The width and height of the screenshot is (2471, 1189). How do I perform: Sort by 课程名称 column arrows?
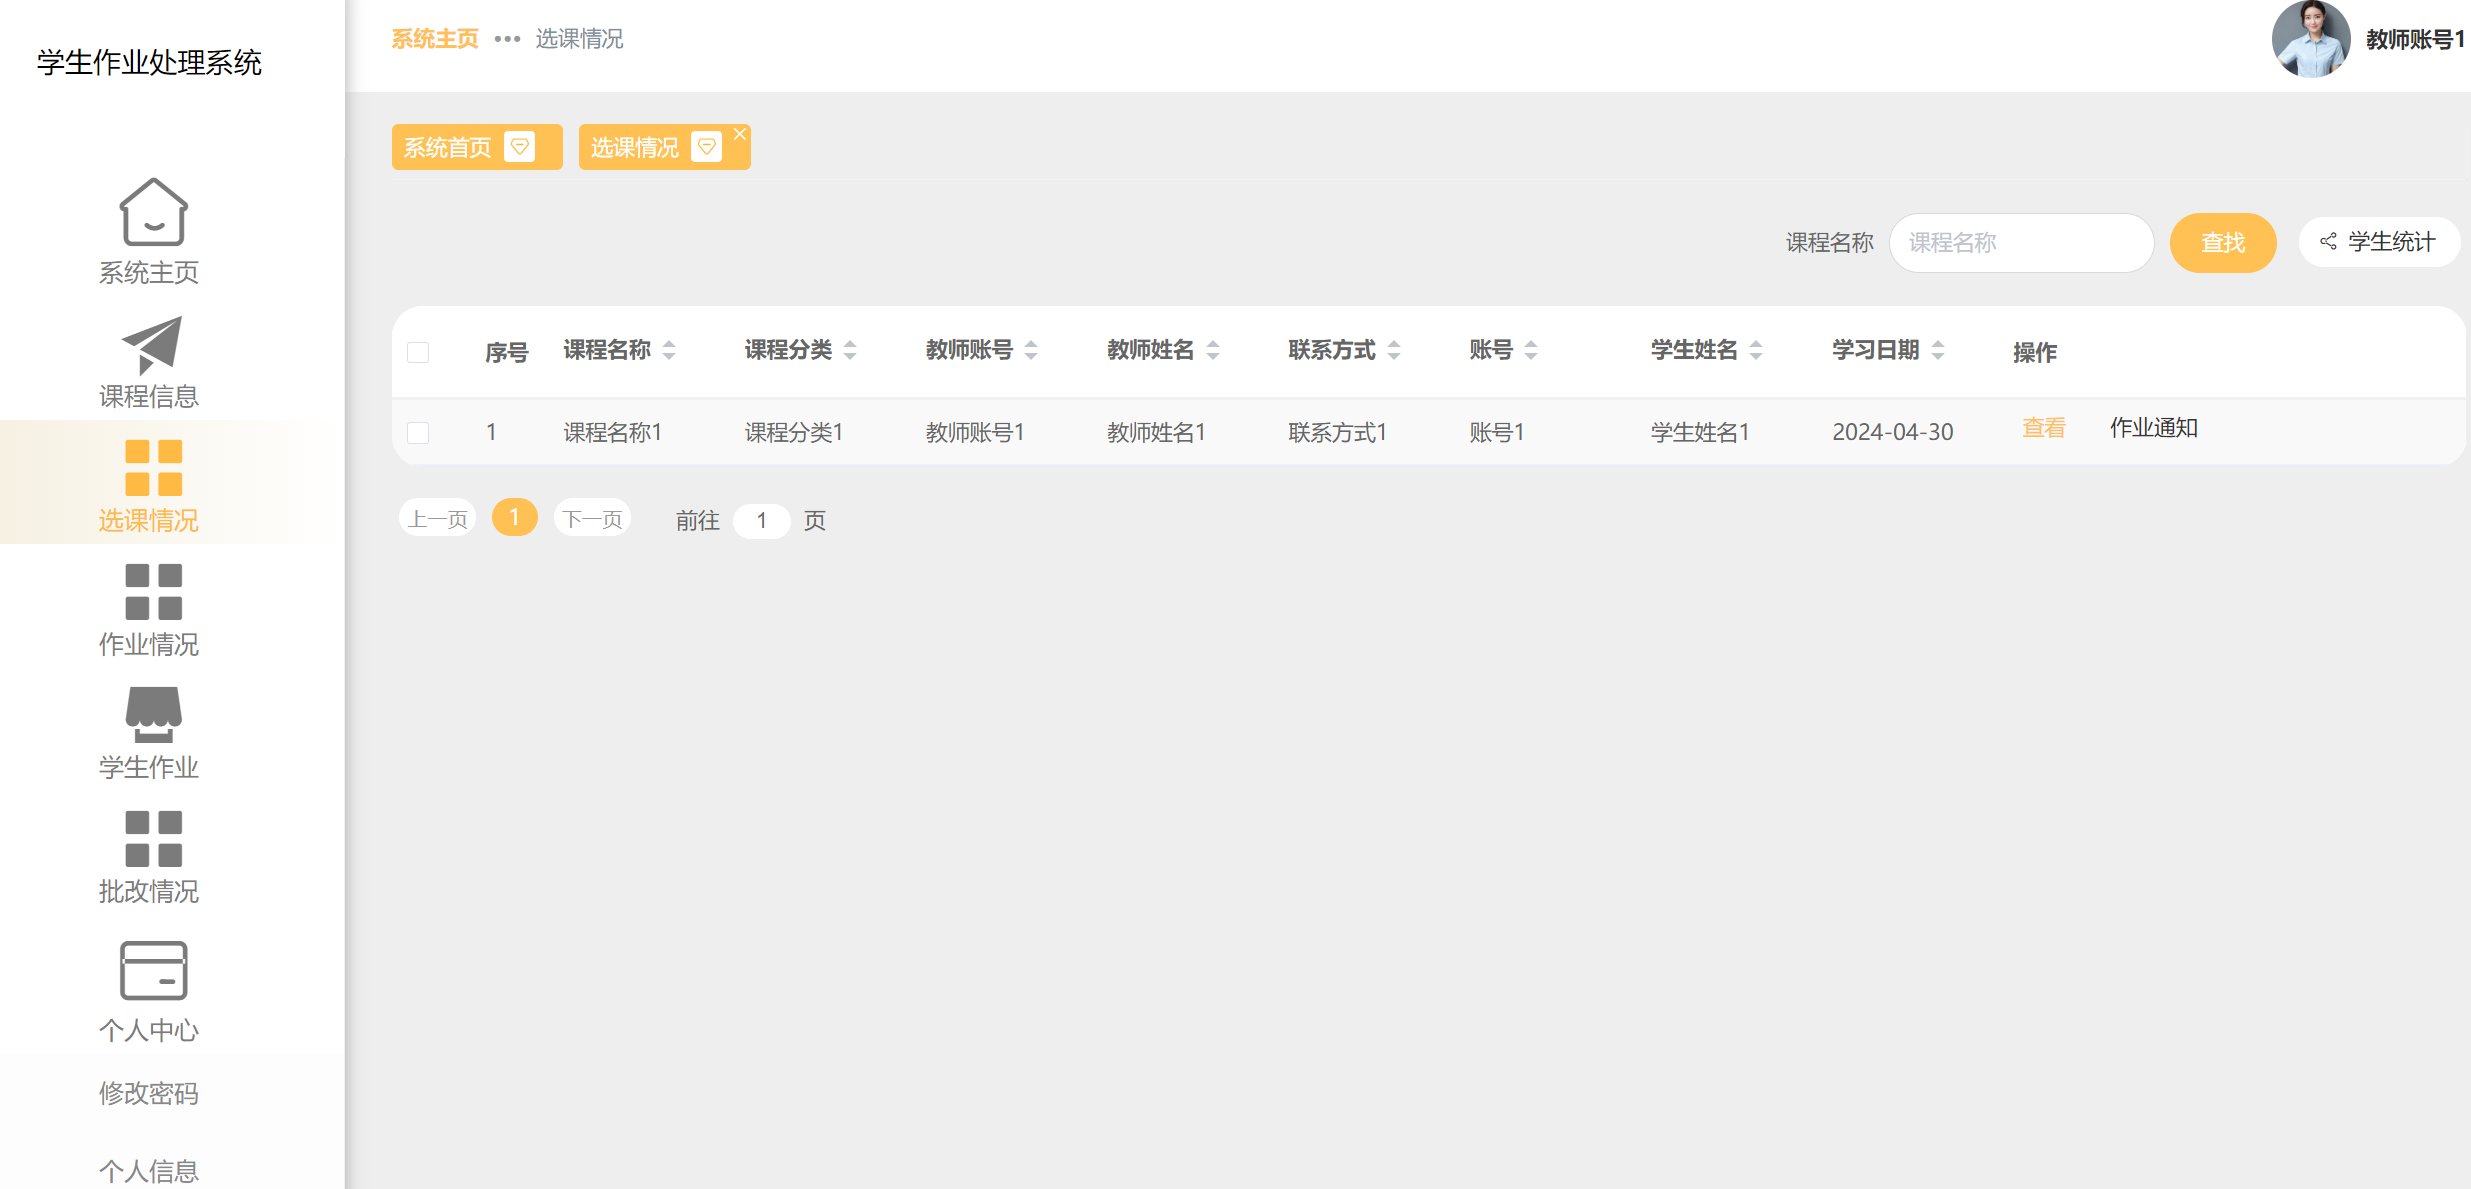click(x=669, y=350)
